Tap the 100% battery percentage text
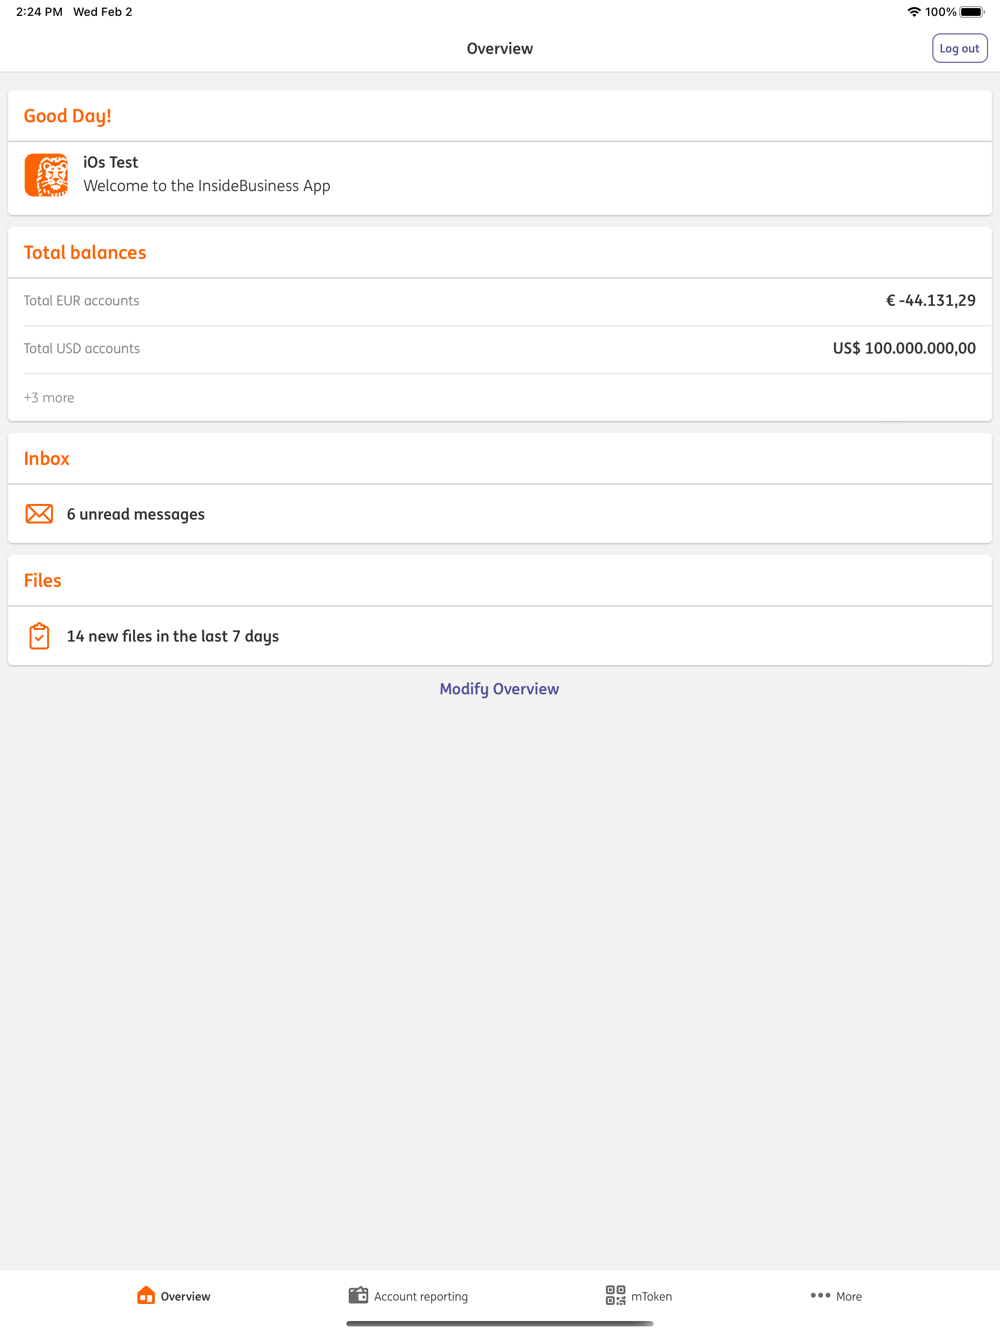 [941, 12]
